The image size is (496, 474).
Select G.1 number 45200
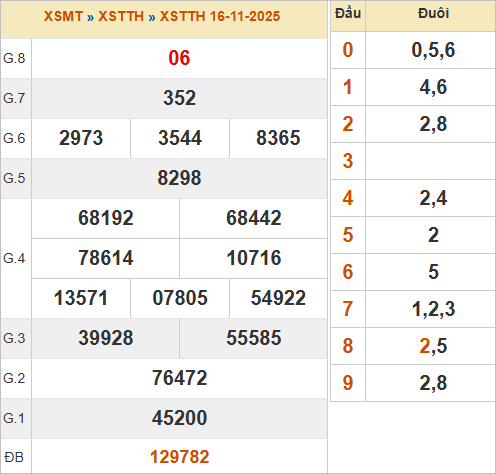179,418
